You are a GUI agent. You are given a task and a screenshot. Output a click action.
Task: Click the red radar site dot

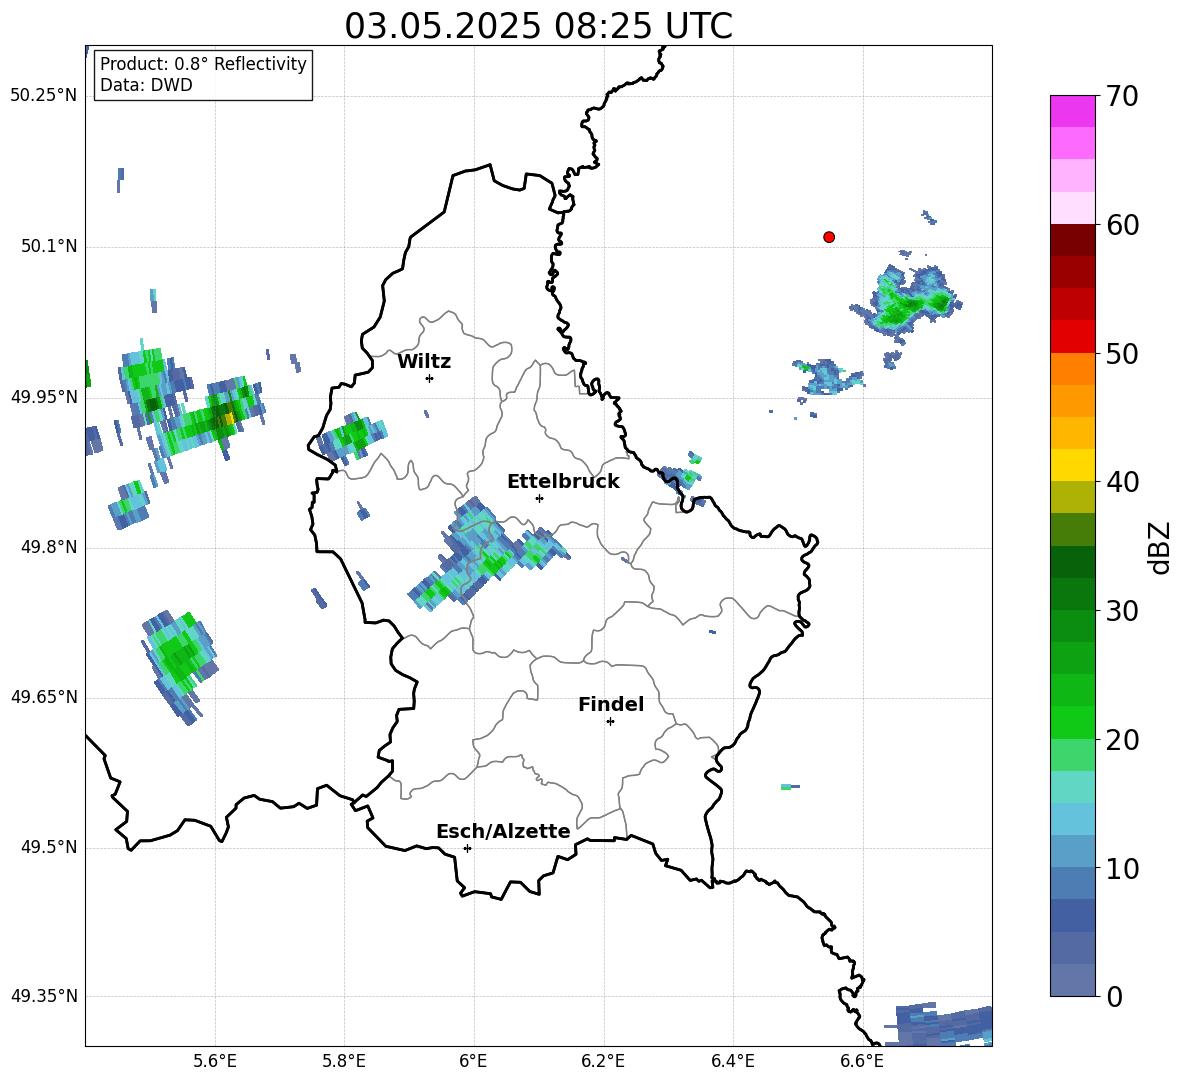pyautogui.click(x=829, y=237)
